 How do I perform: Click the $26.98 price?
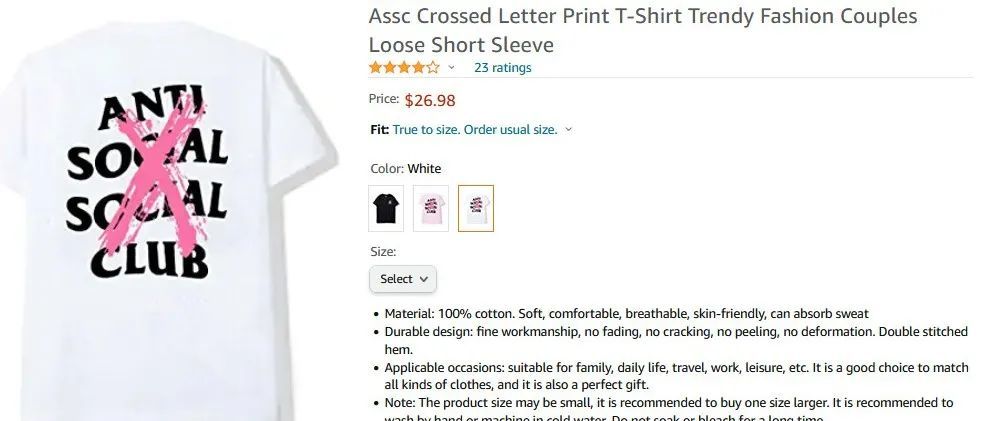(430, 99)
